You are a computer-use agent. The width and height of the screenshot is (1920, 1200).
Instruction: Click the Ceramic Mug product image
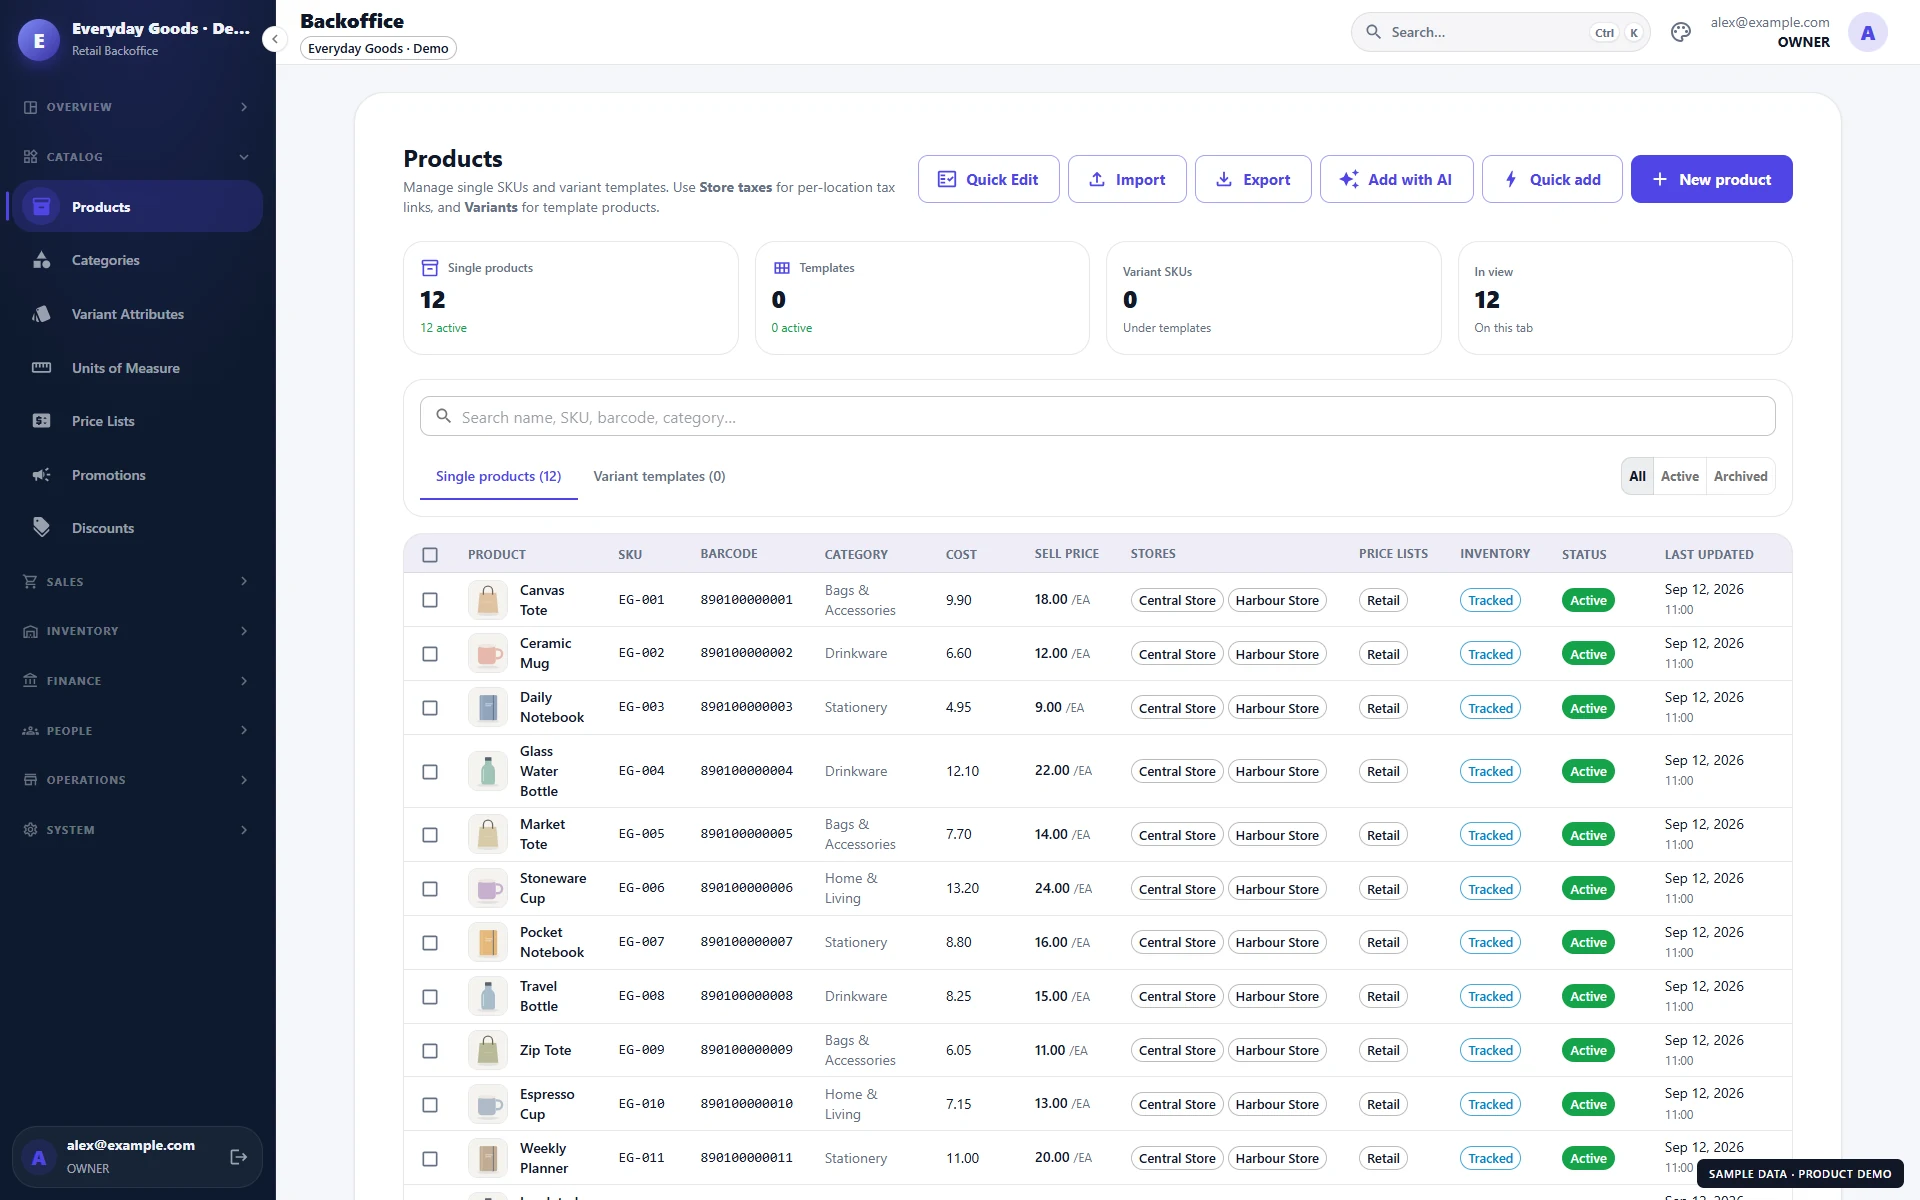[488, 654]
